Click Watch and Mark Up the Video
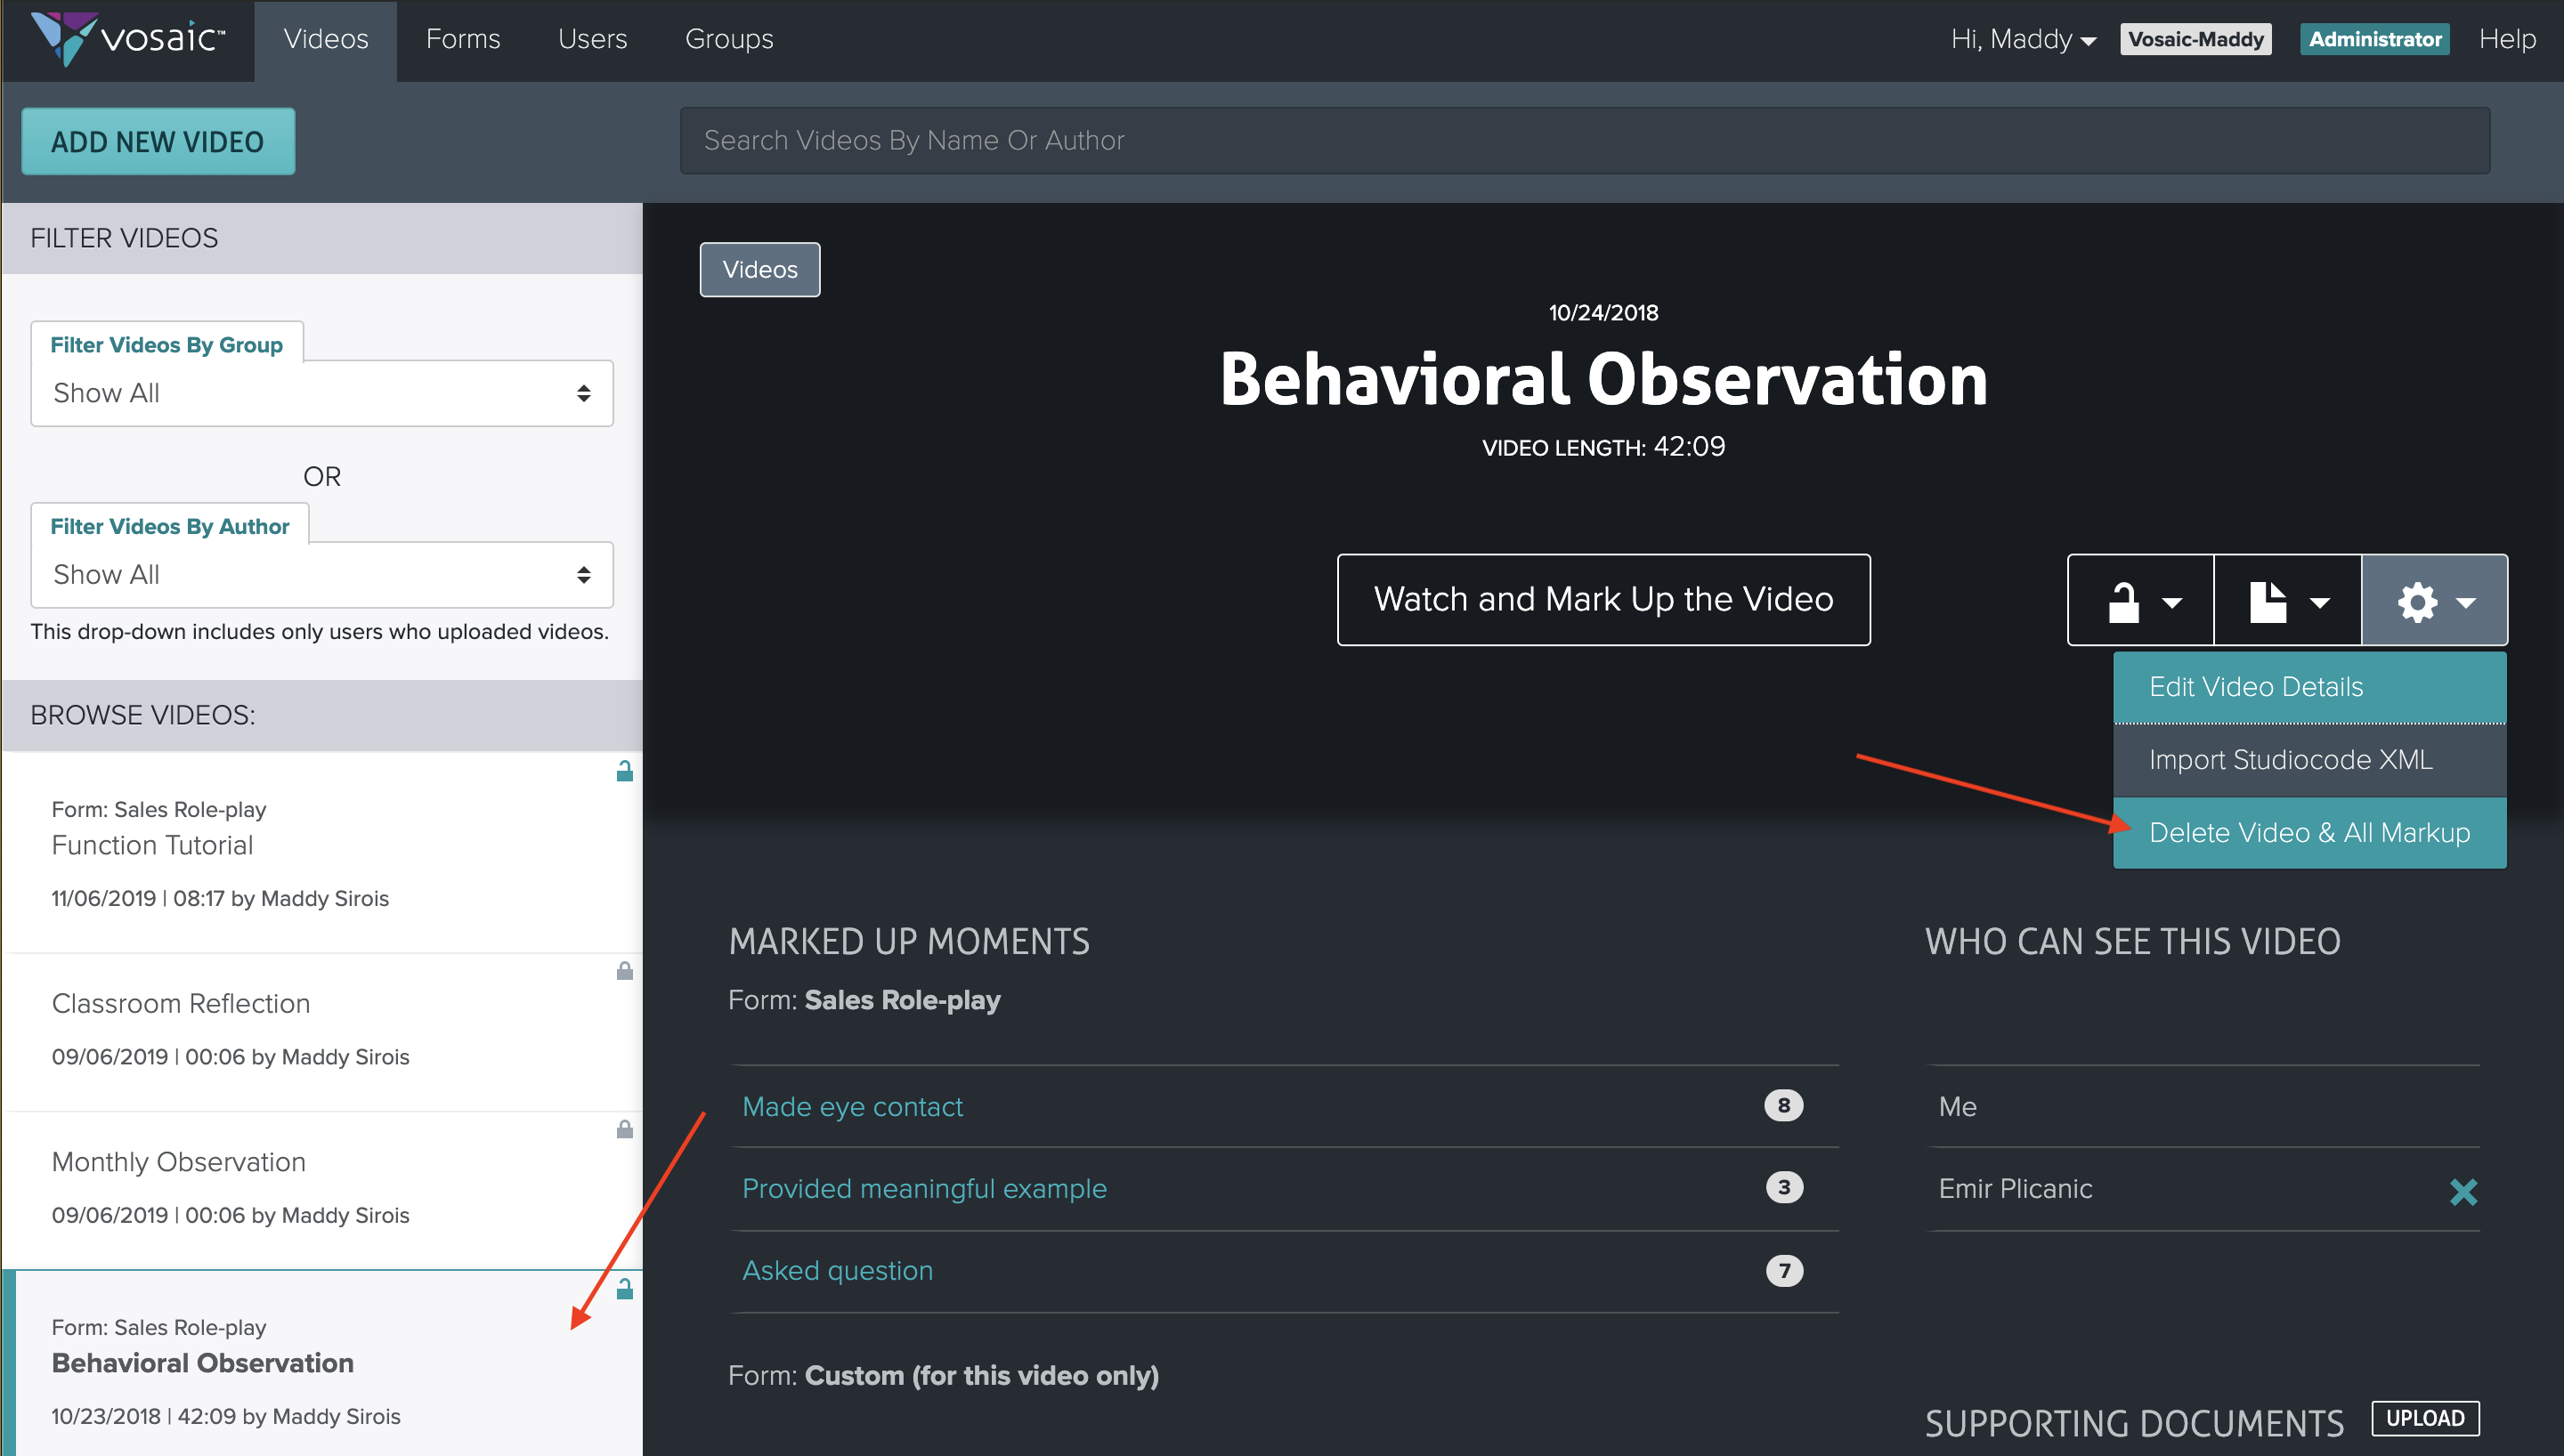This screenshot has height=1456, width=2564. (1603, 599)
